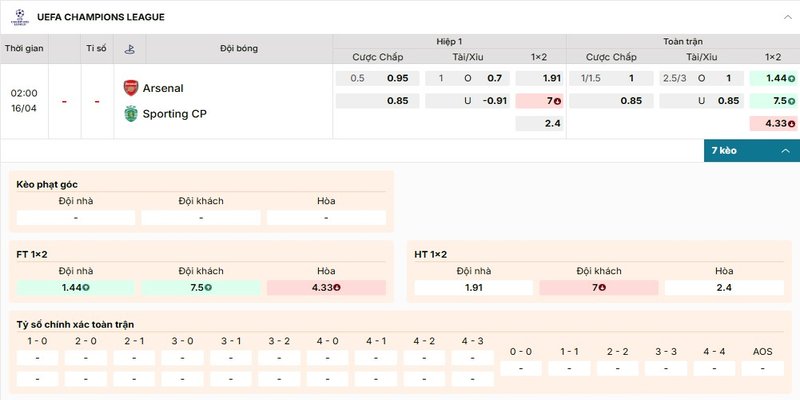This screenshot has height=400, width=800.
Task: Open the Arsenal team name link
Action: pyautogui.click(x=163, y=88)
